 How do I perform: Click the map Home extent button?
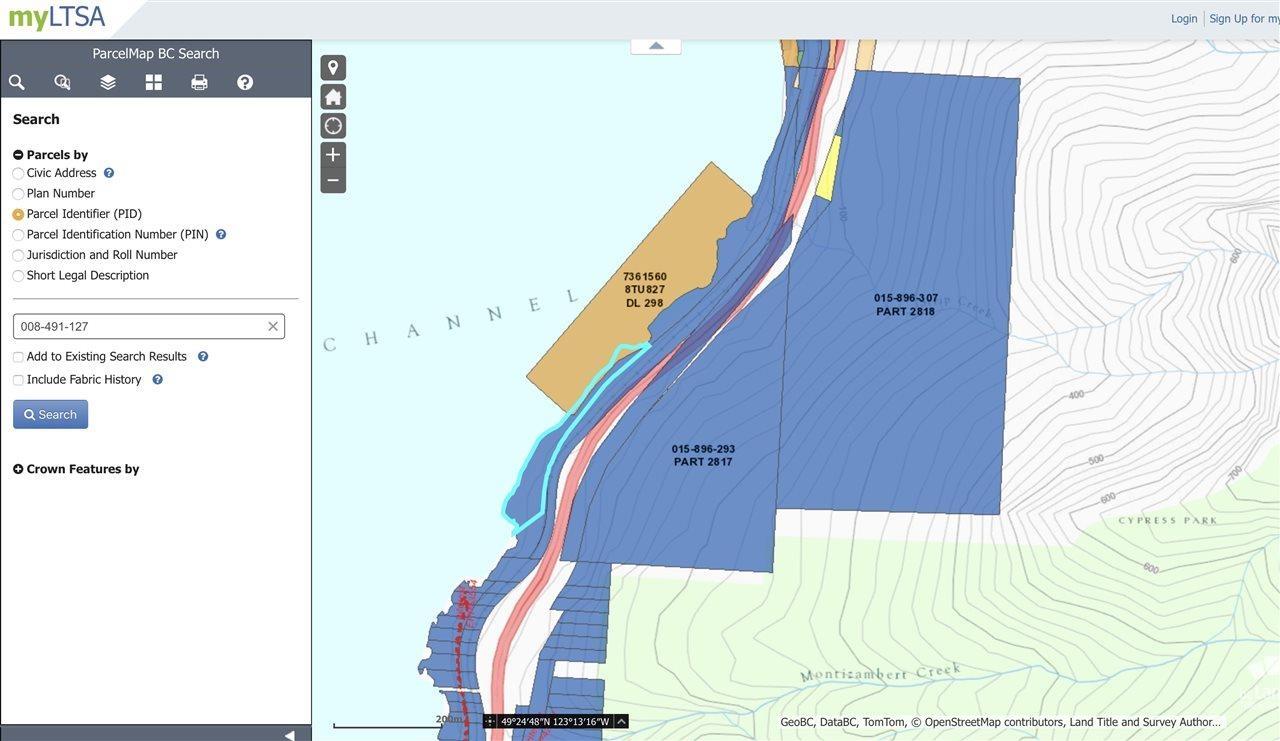point(333,97)
